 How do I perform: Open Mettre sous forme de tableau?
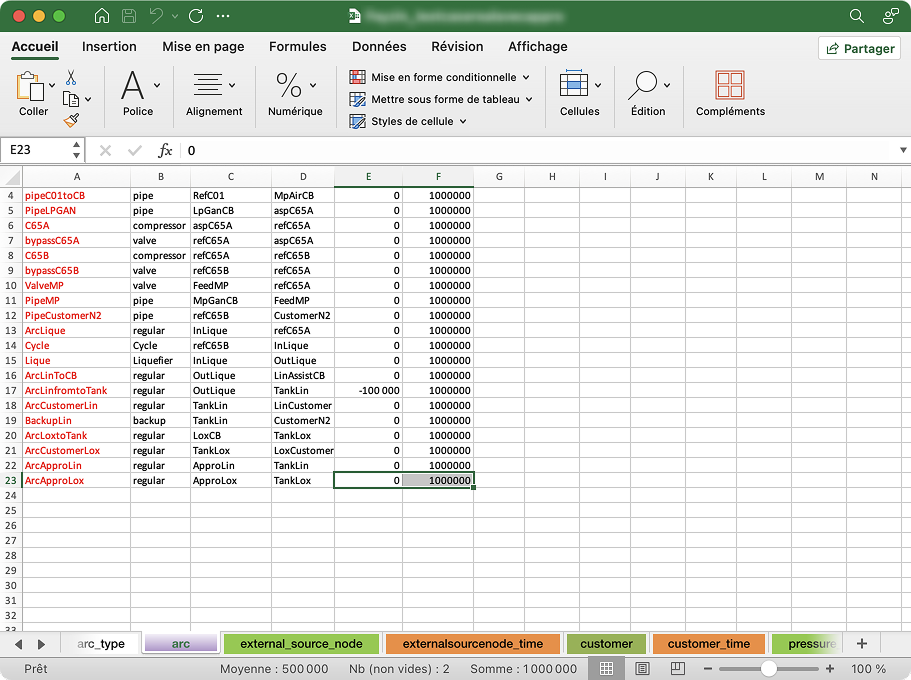[441, 99]
